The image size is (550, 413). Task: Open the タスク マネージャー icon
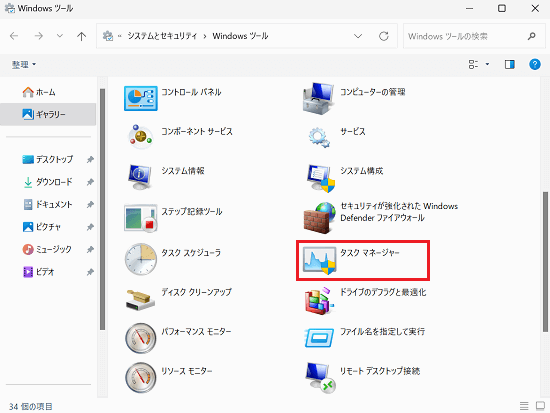click(319, 260)
